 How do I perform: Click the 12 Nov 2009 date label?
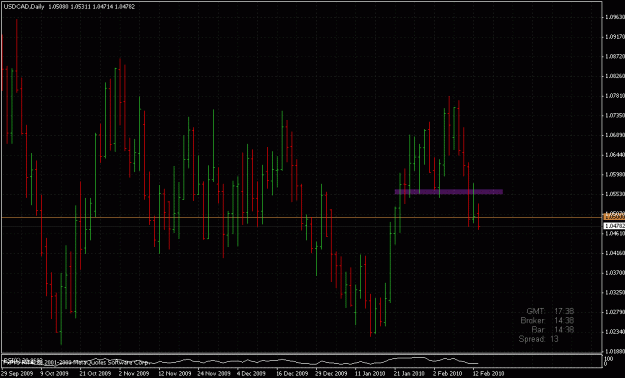174,374
